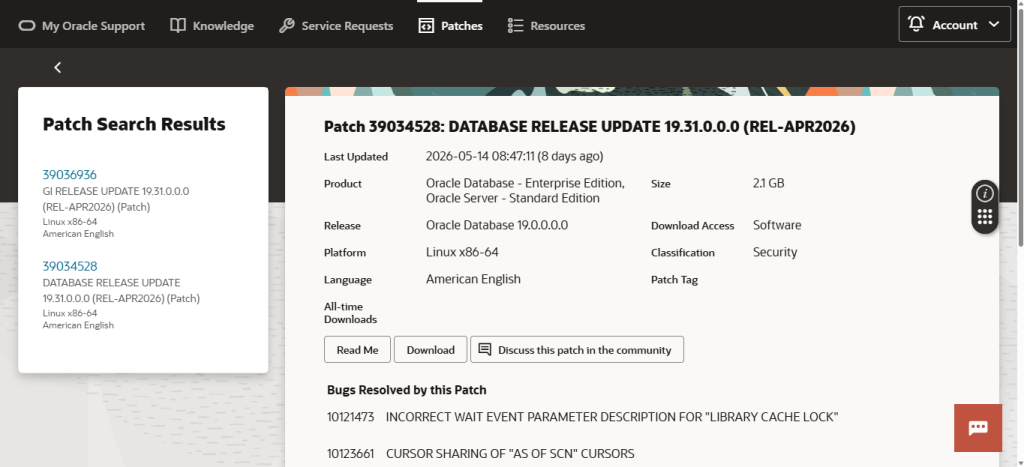Viewport: 1024px width, 467px height.
Task: Click the Patch 39034528 title heading
Action: click(590, 127)
